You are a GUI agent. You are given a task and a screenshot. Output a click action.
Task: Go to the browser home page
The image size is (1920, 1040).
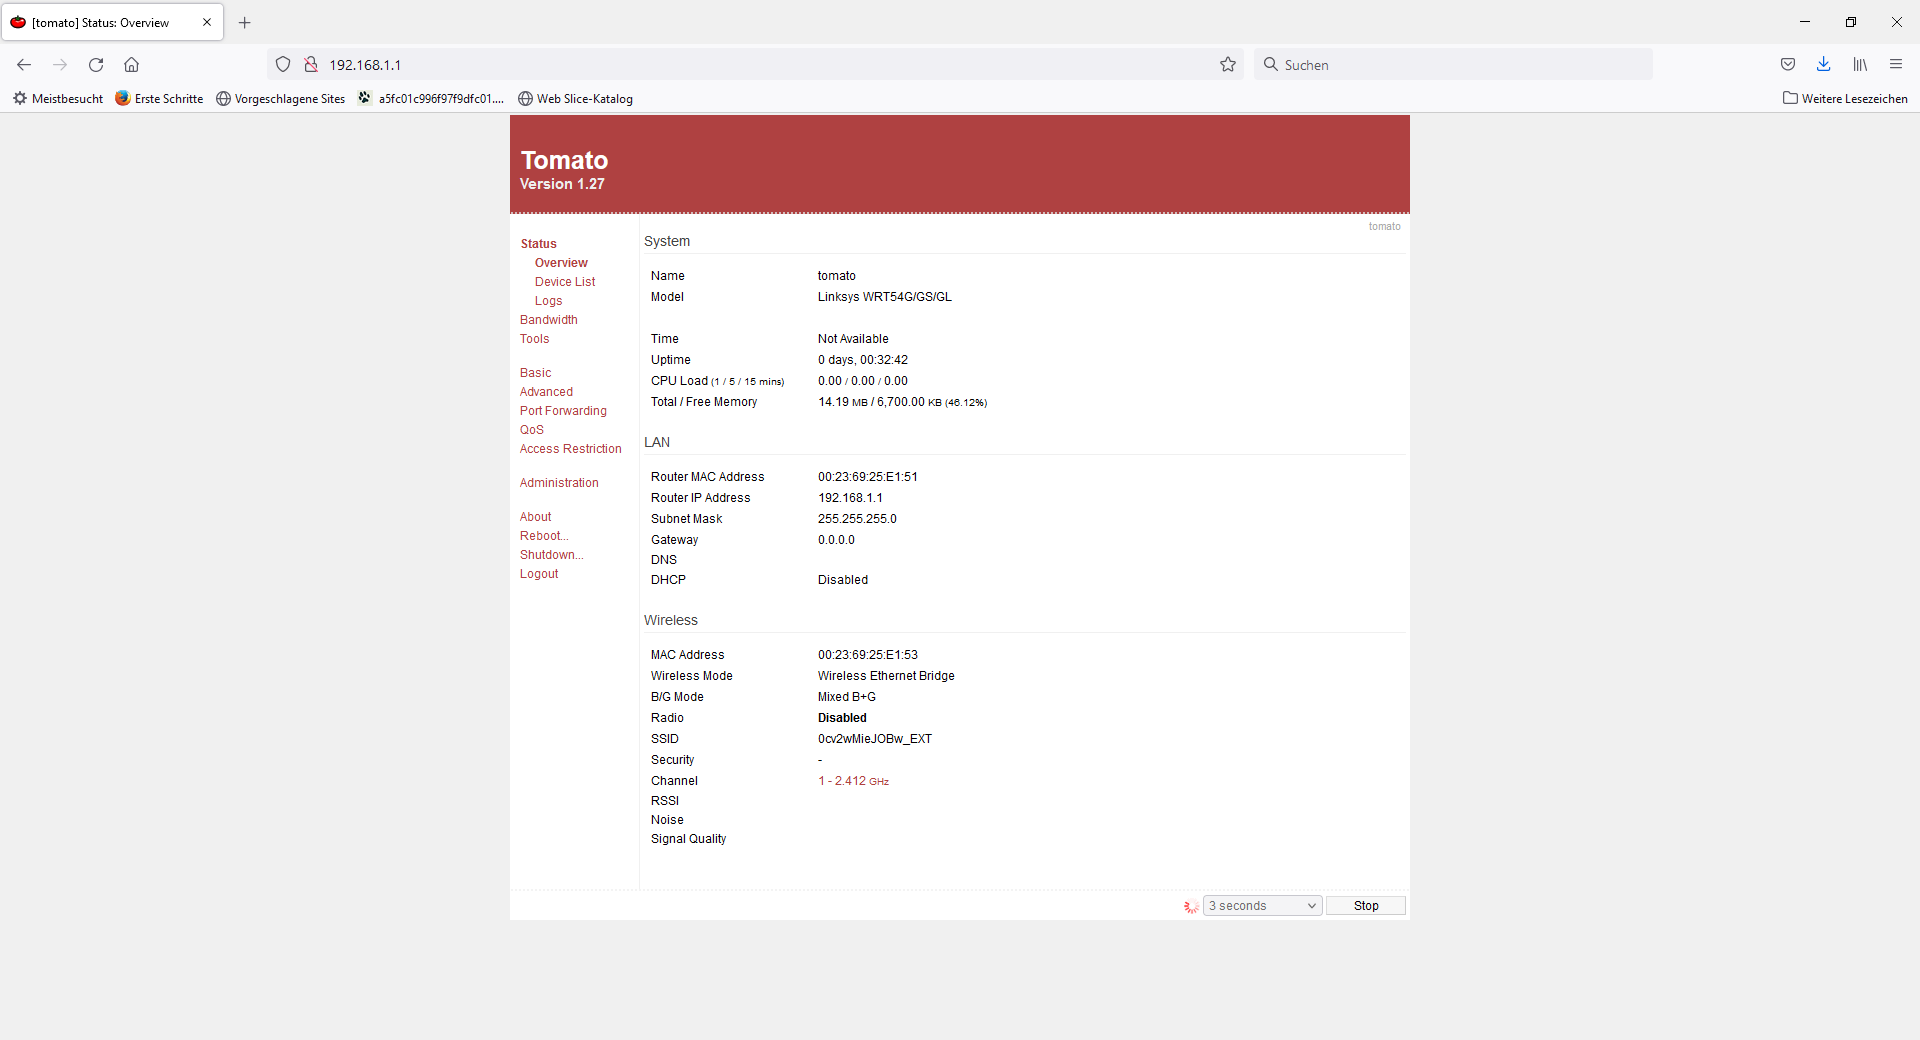[131, 65]
